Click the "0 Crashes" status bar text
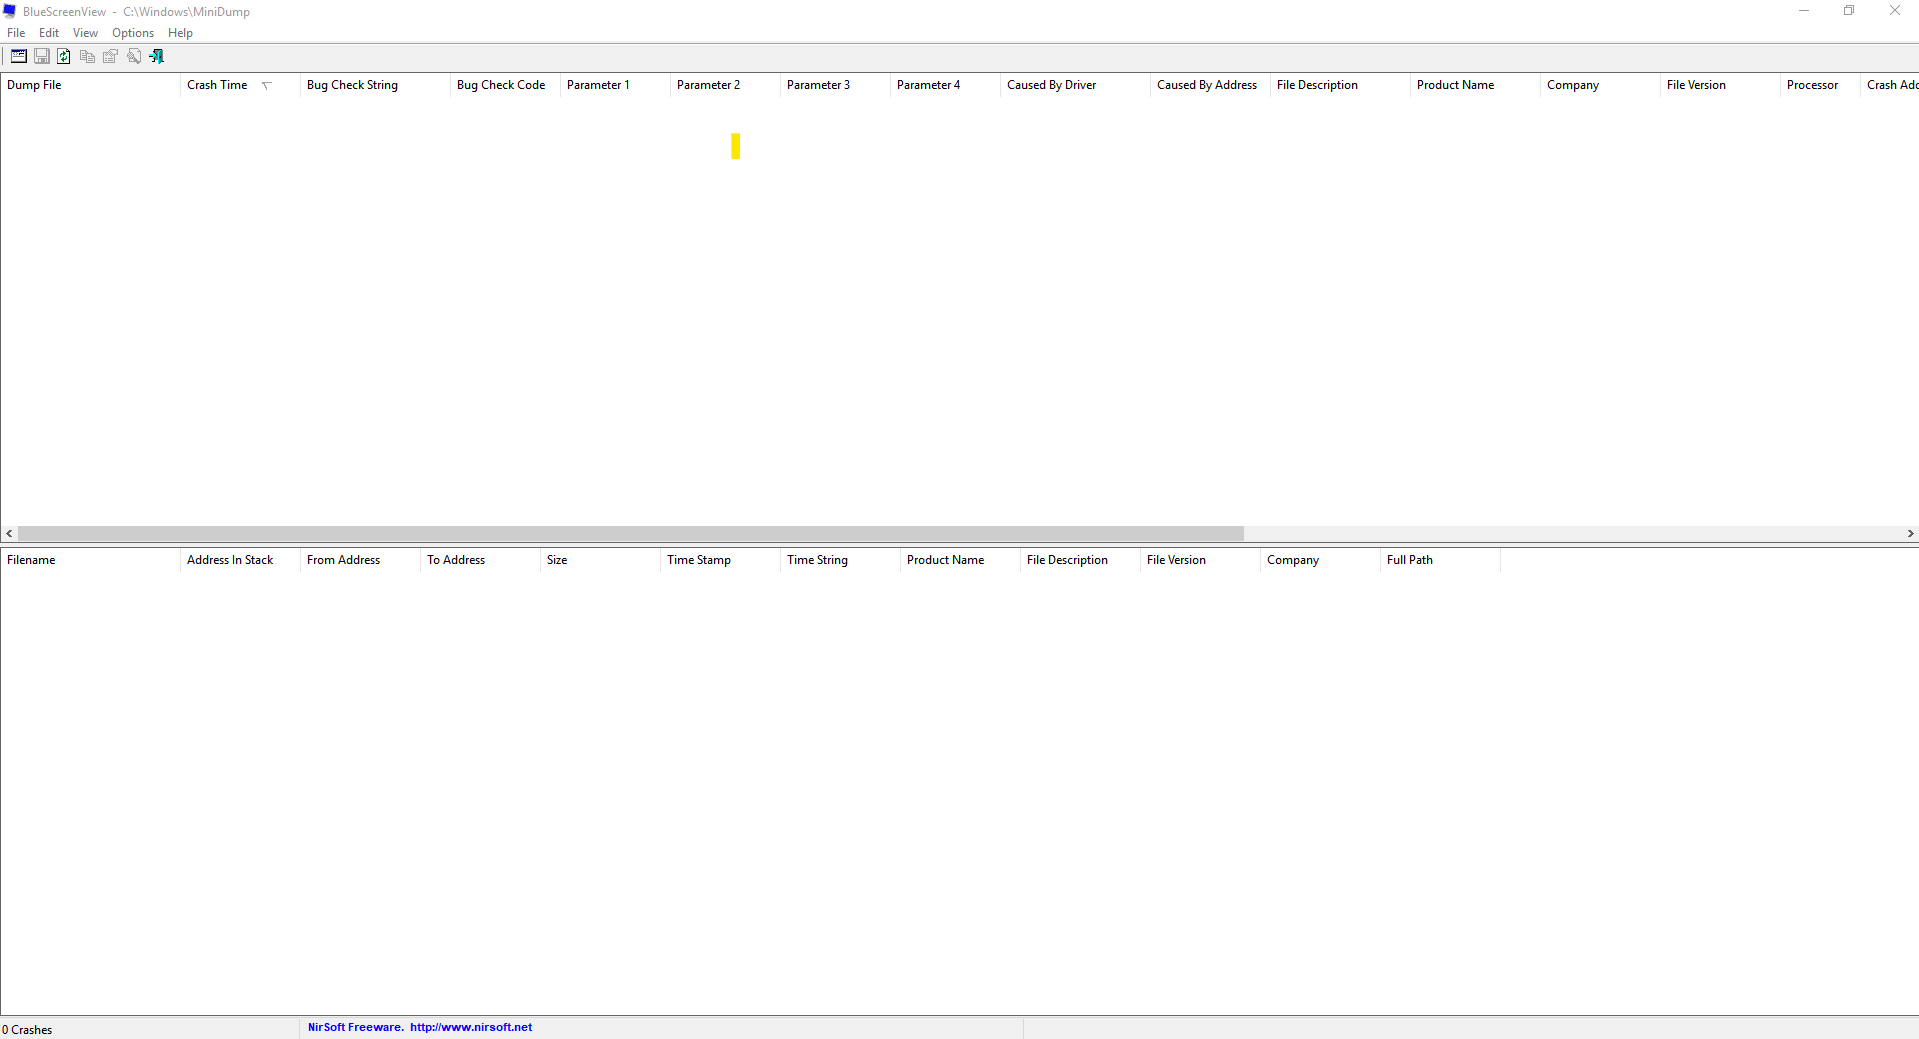This screenshot has height=1039, width=1919. click(x=27, y=1030)
